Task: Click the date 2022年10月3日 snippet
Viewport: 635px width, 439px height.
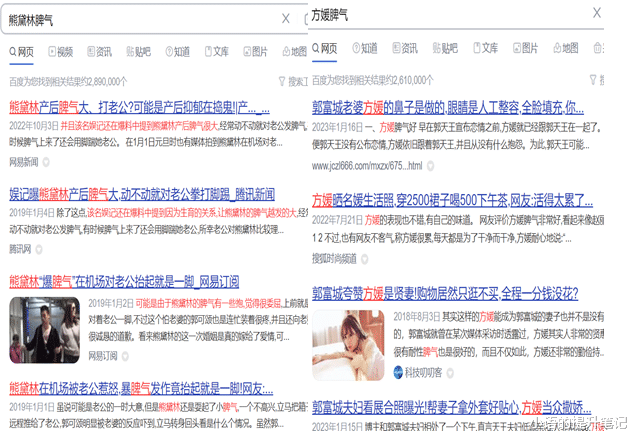Action: tap(34, 126)
